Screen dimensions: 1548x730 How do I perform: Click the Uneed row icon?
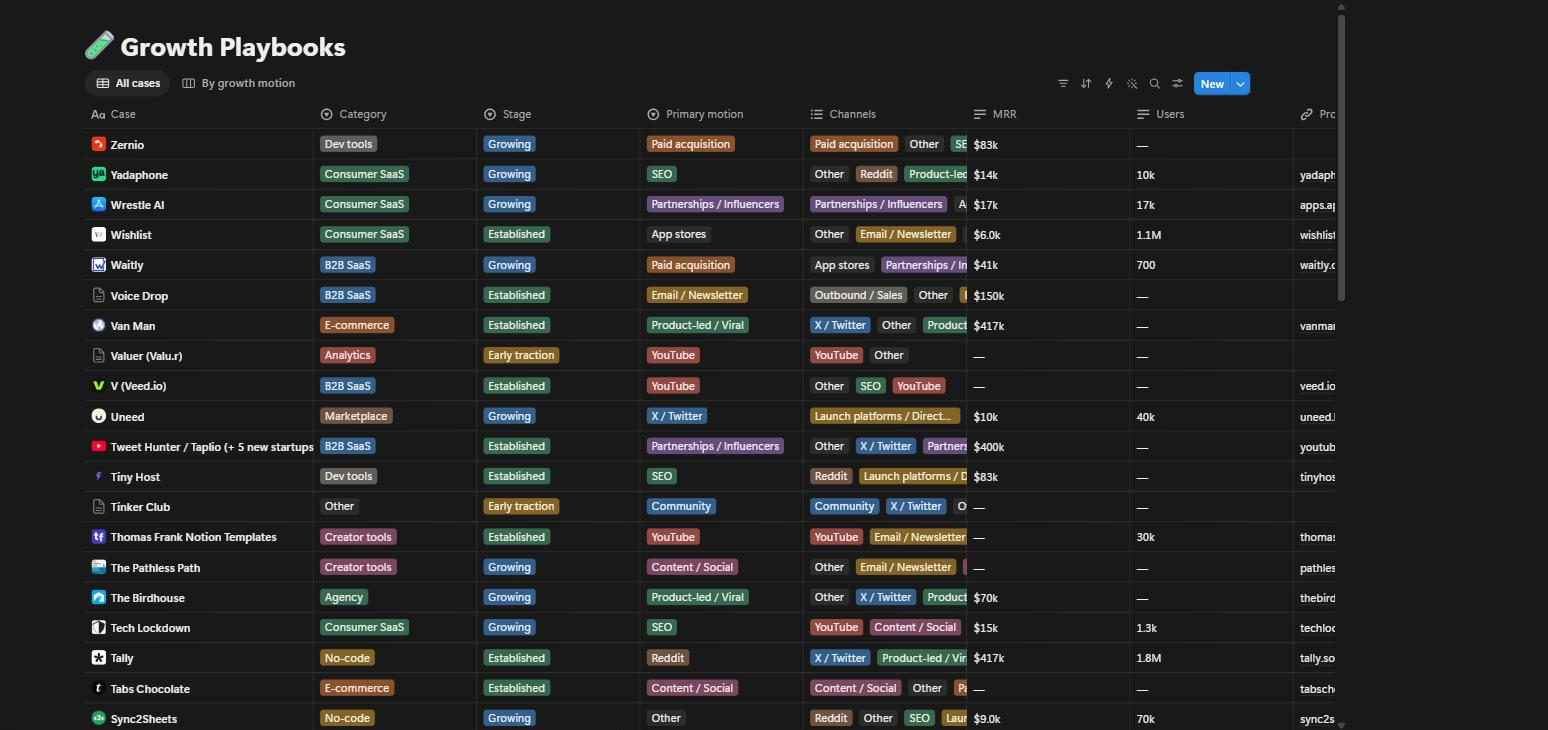pos(98,416)
